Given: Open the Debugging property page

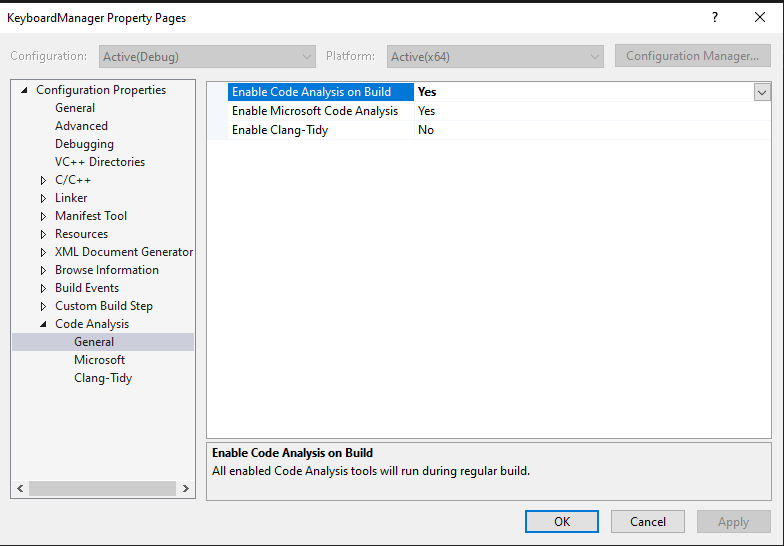Looking at the screenshot, I should click(84, 144).
